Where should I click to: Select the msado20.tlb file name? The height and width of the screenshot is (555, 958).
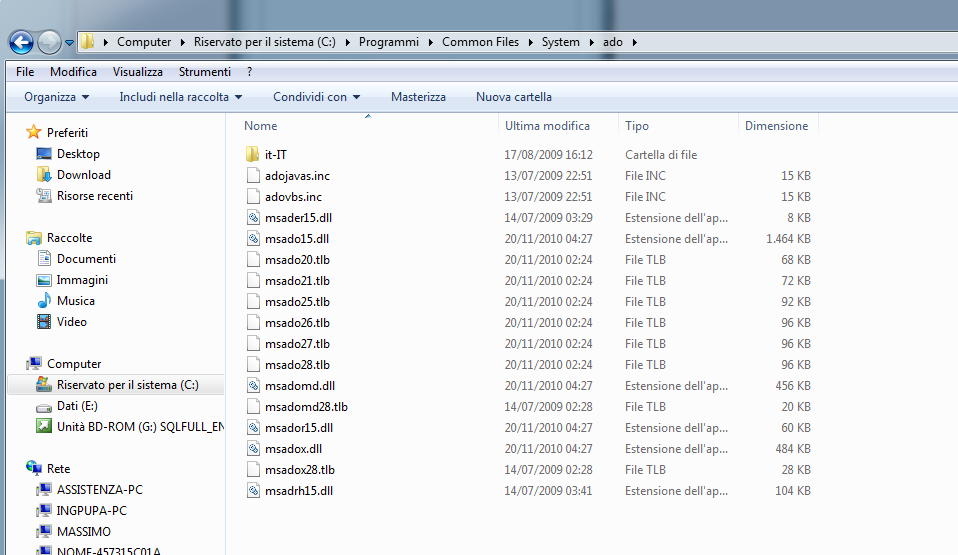pos(297,260)
